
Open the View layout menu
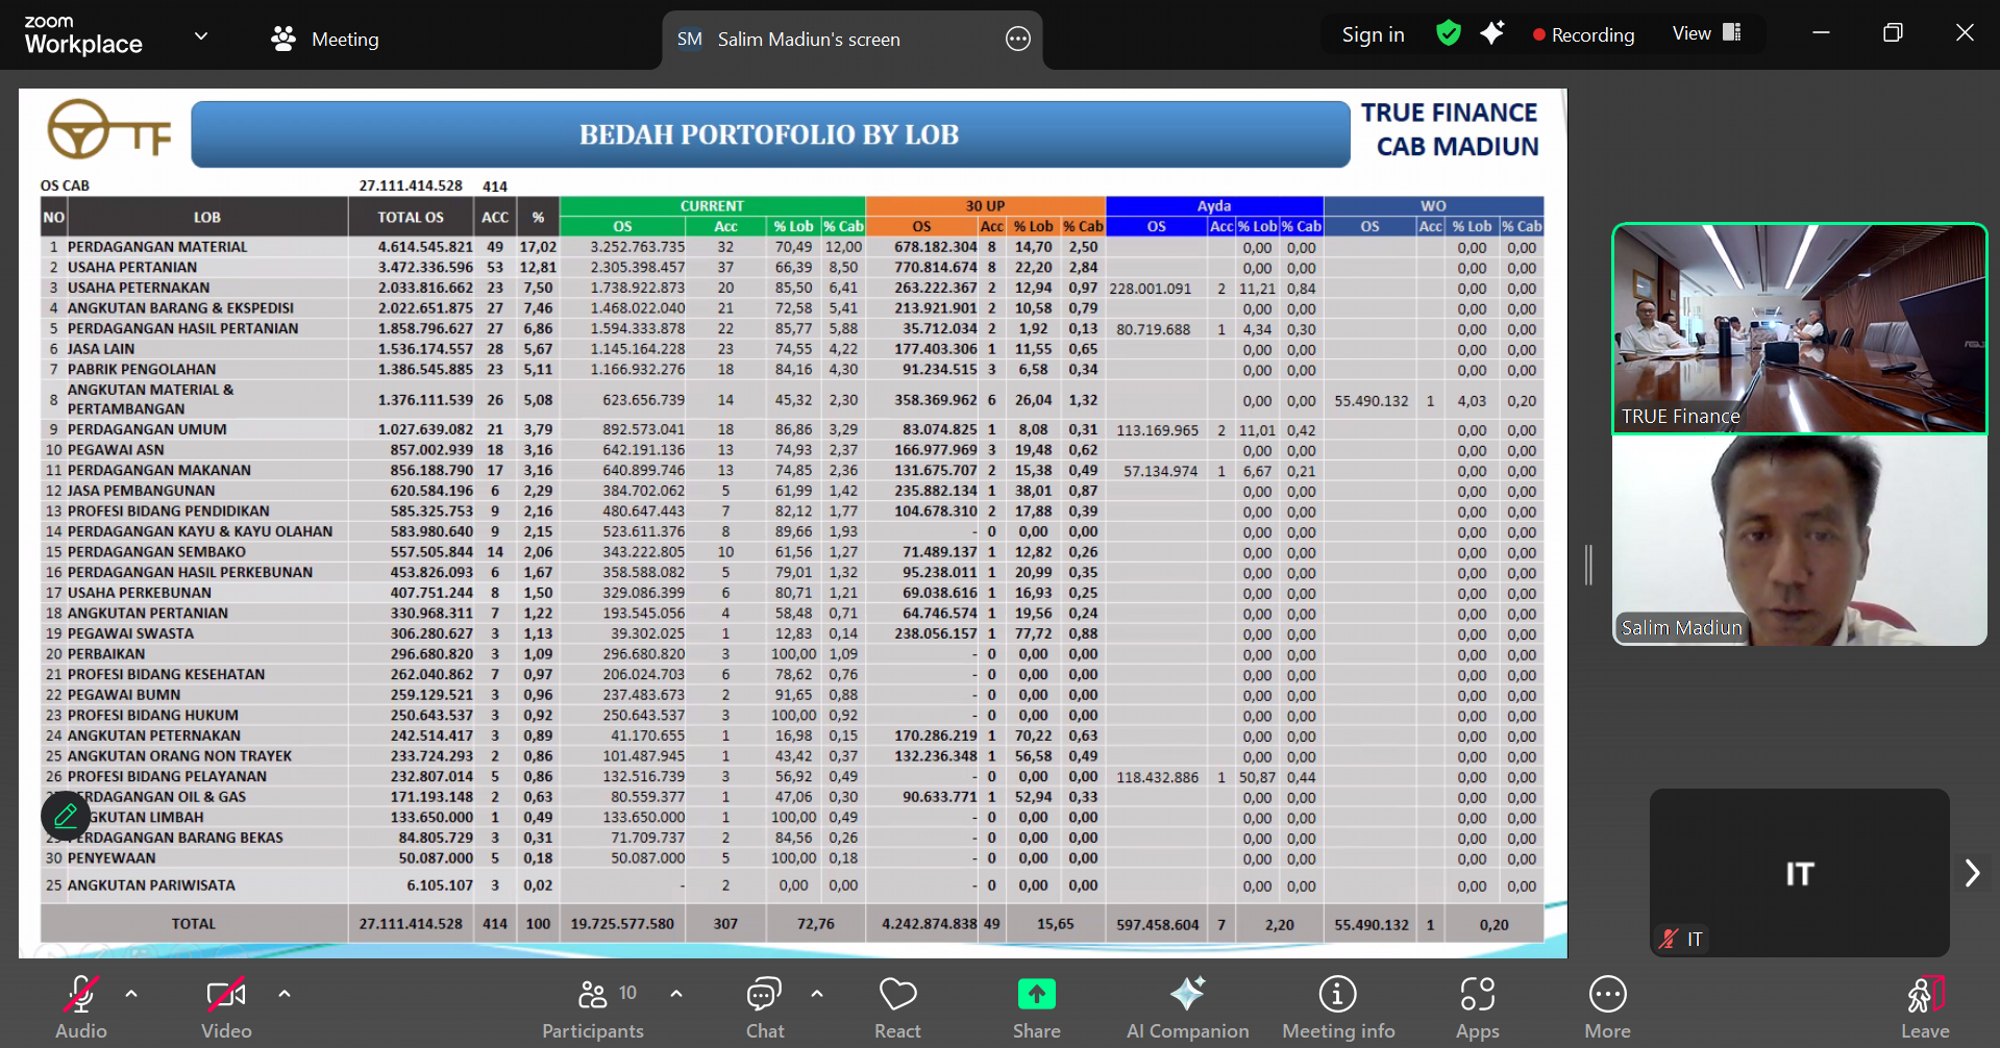(1706, 34)
